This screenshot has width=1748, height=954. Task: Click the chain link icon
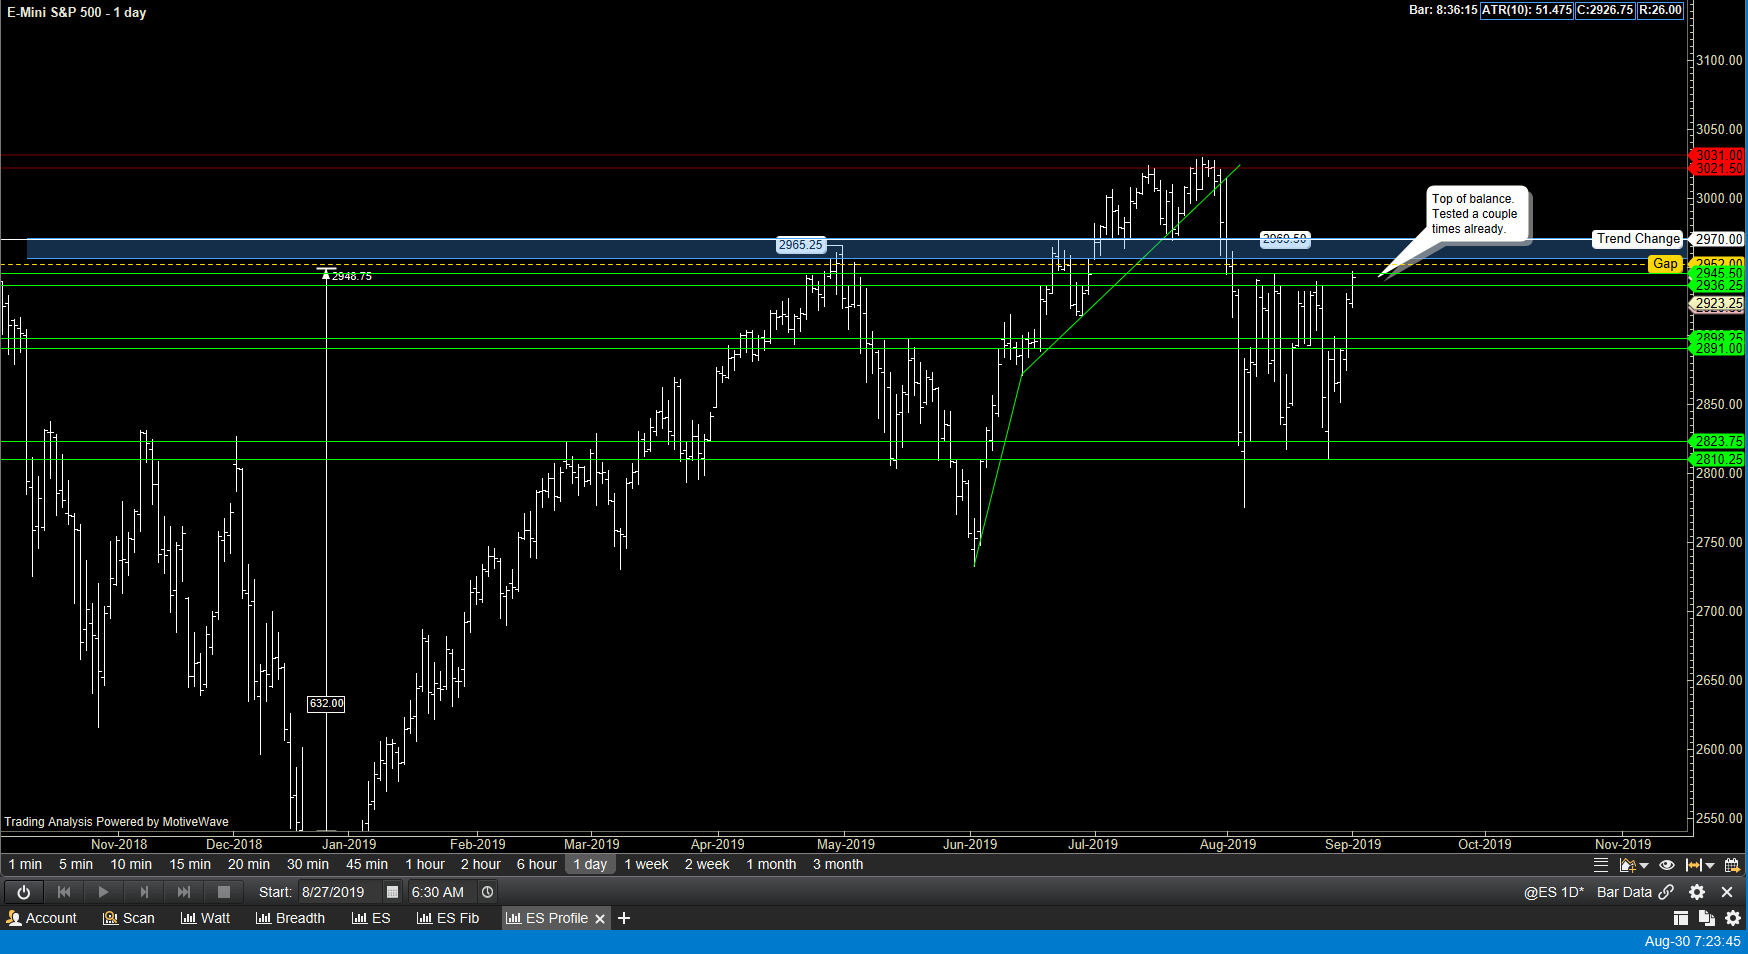coord(1666,892)
